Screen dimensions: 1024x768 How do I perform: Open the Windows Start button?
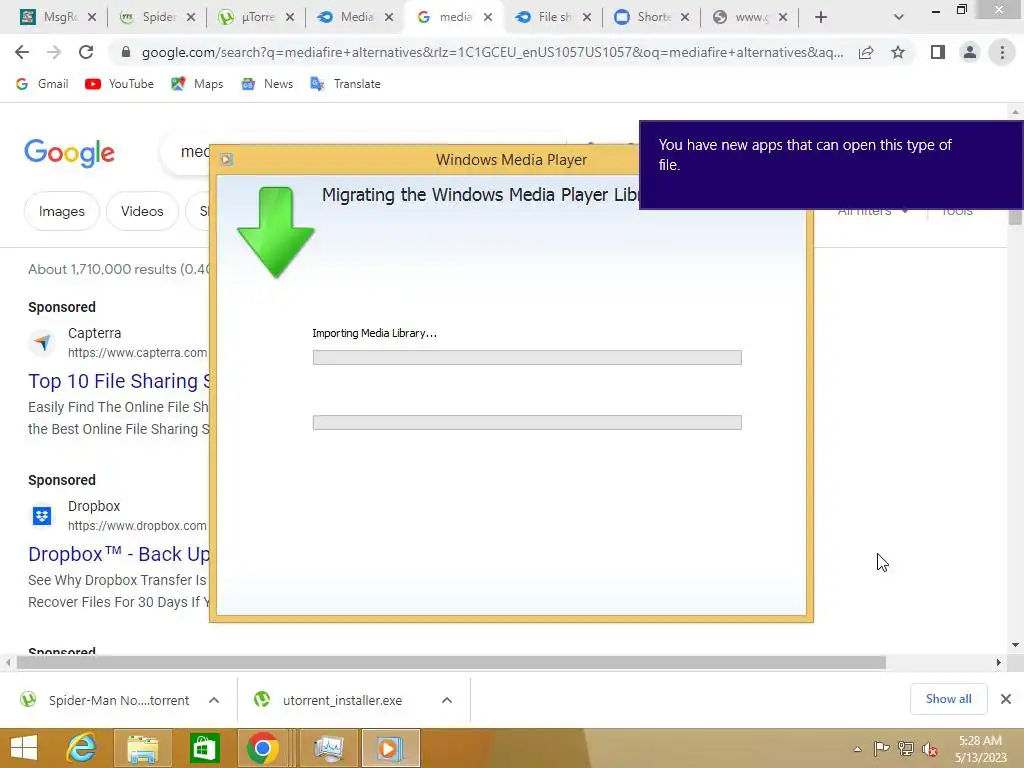24,748
